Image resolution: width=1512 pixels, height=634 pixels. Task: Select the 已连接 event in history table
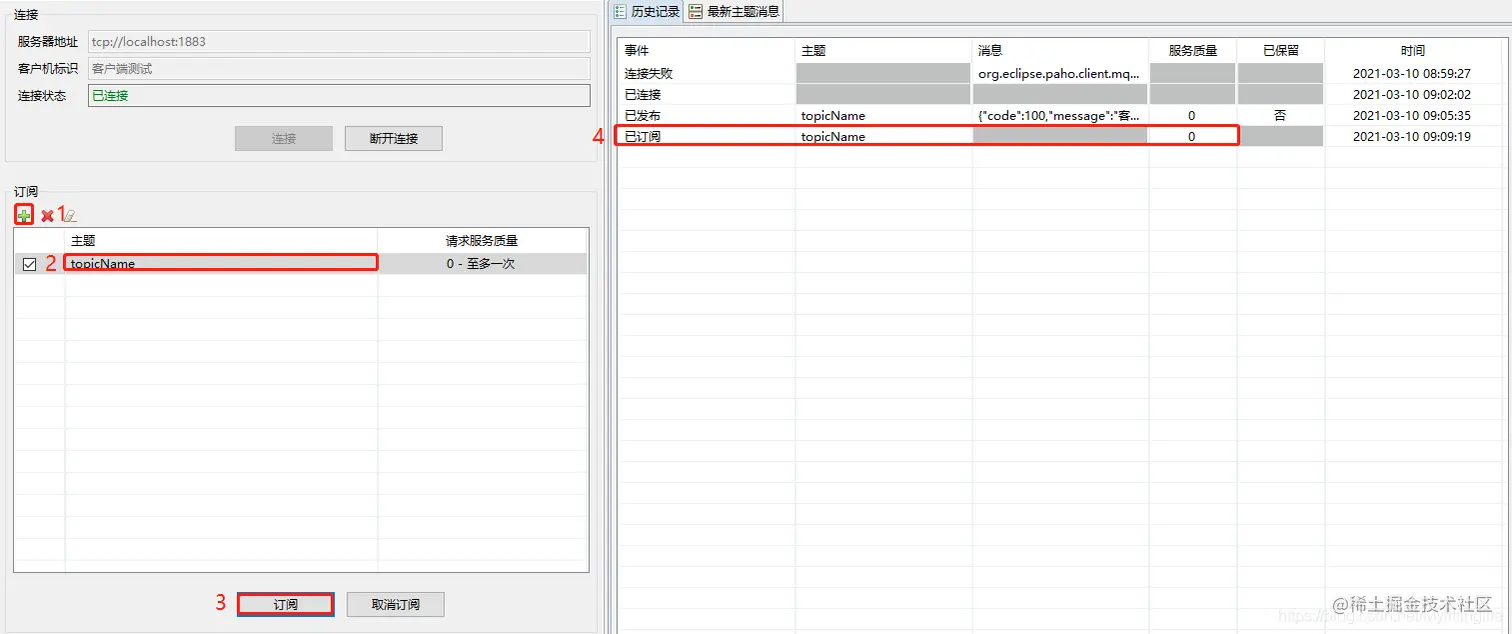click(x=1059, y=95)
